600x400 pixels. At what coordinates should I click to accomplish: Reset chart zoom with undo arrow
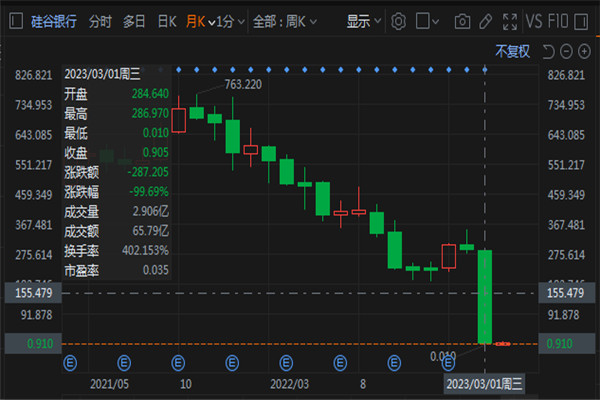548,51
